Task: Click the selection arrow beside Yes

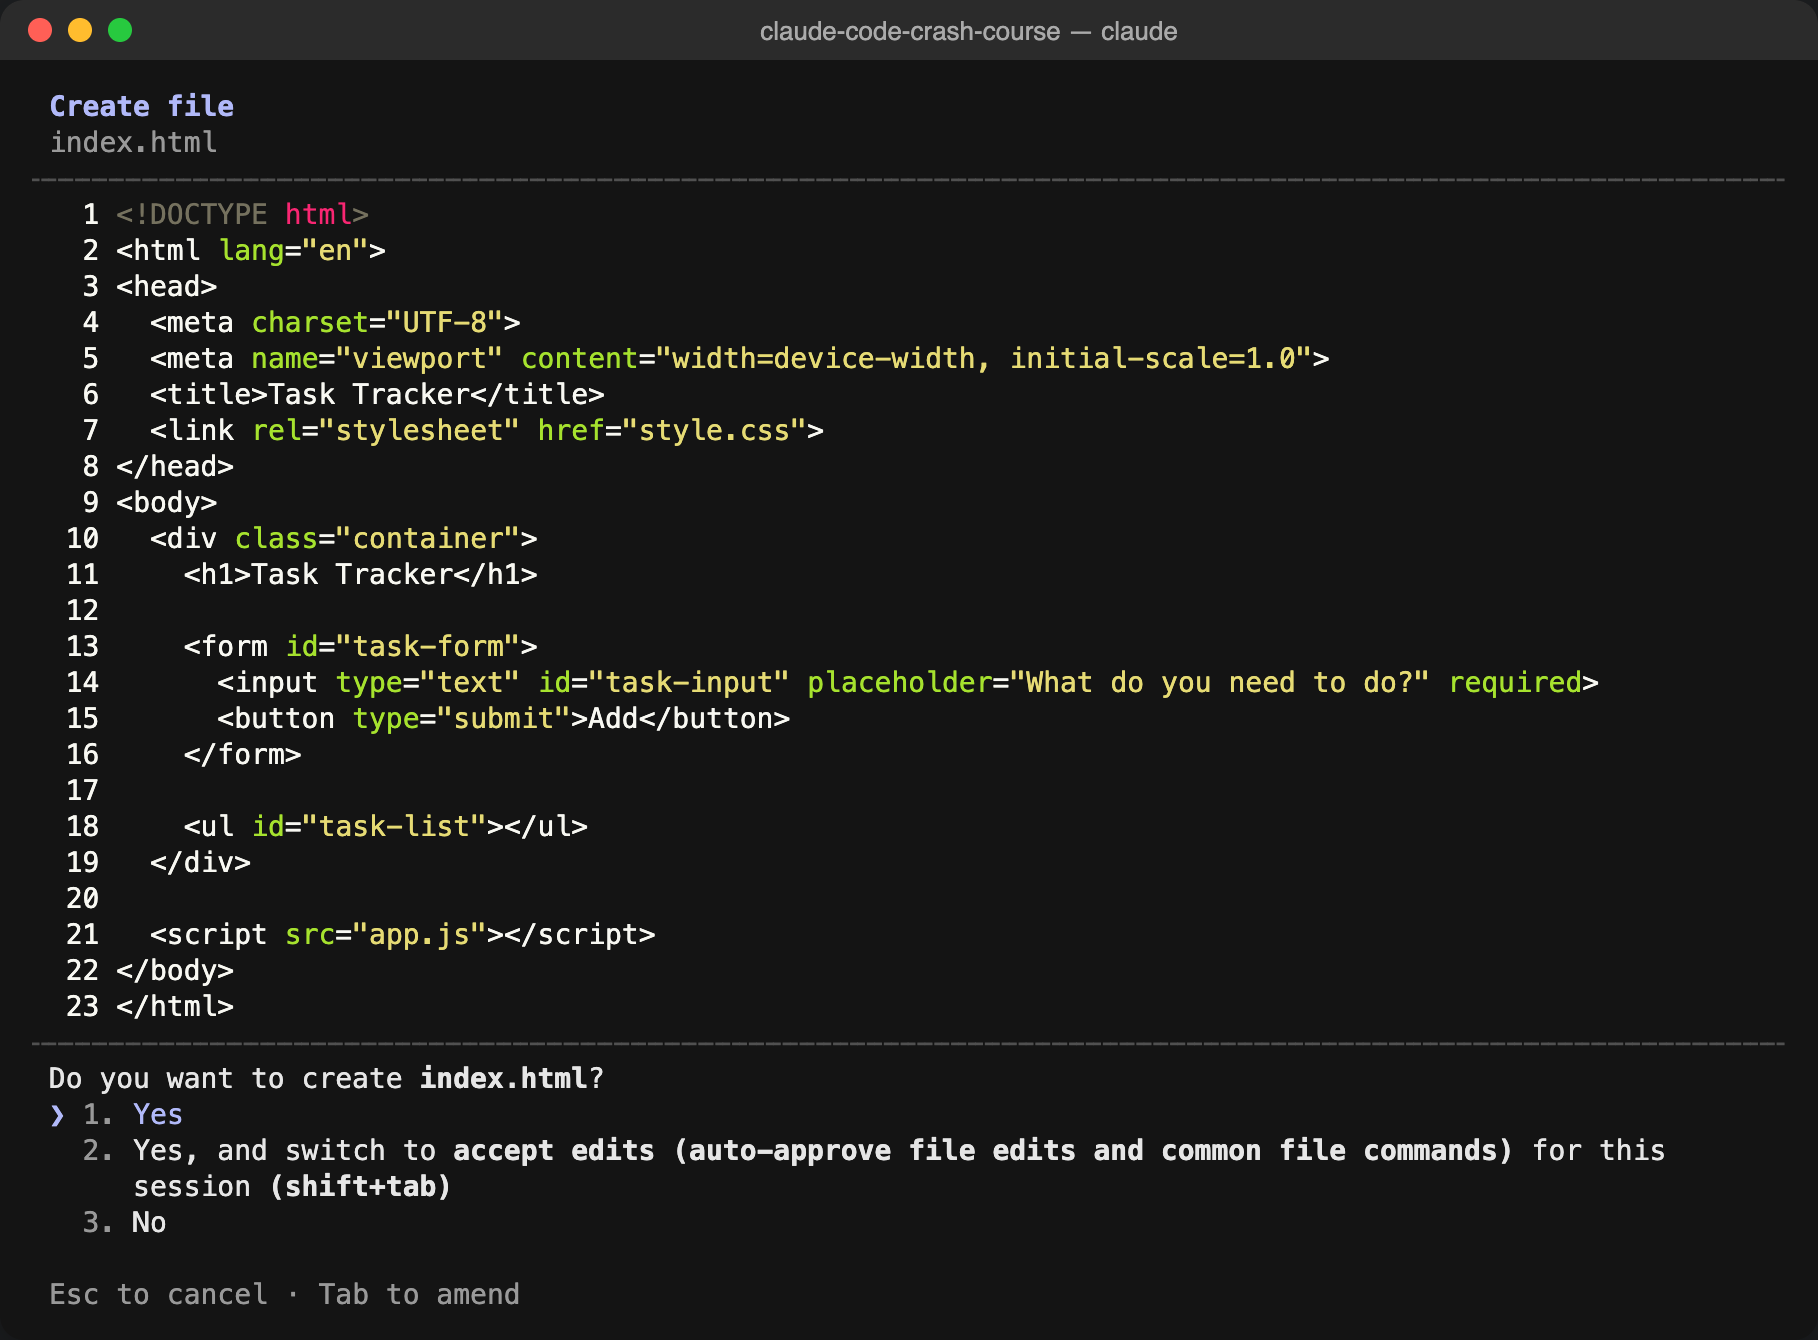Action: [57, 1115]
